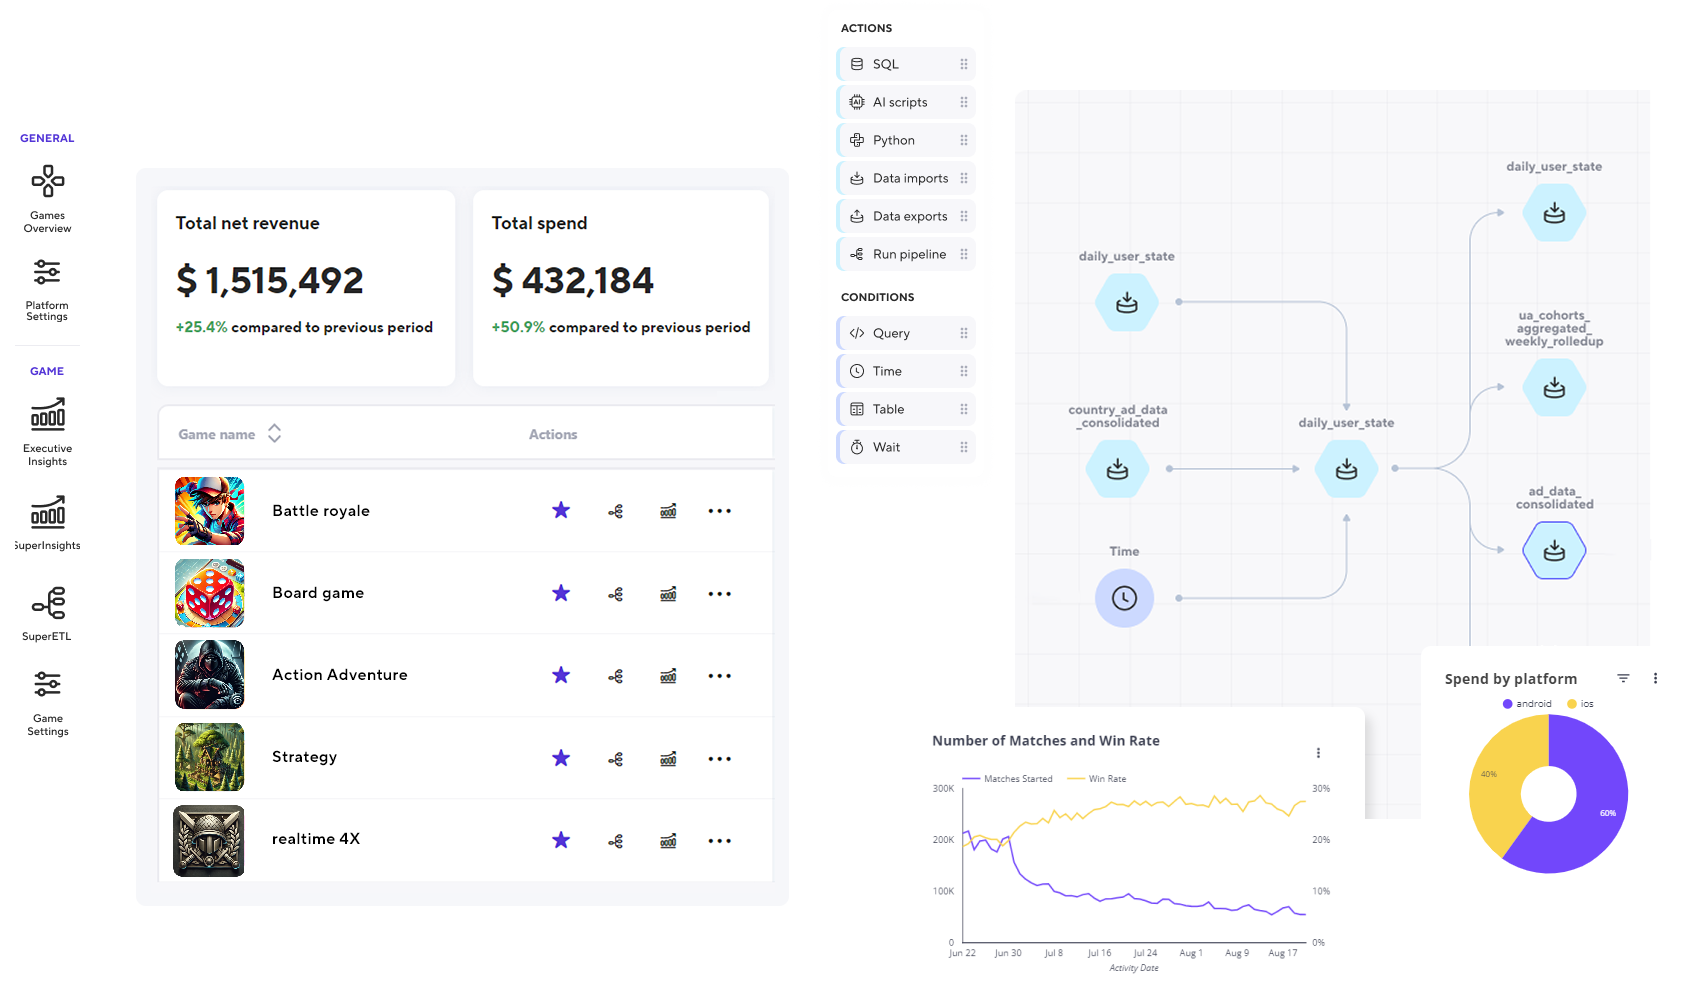
Task: Toggle the Matches Started legend series
Action: tap(1007, 779)
